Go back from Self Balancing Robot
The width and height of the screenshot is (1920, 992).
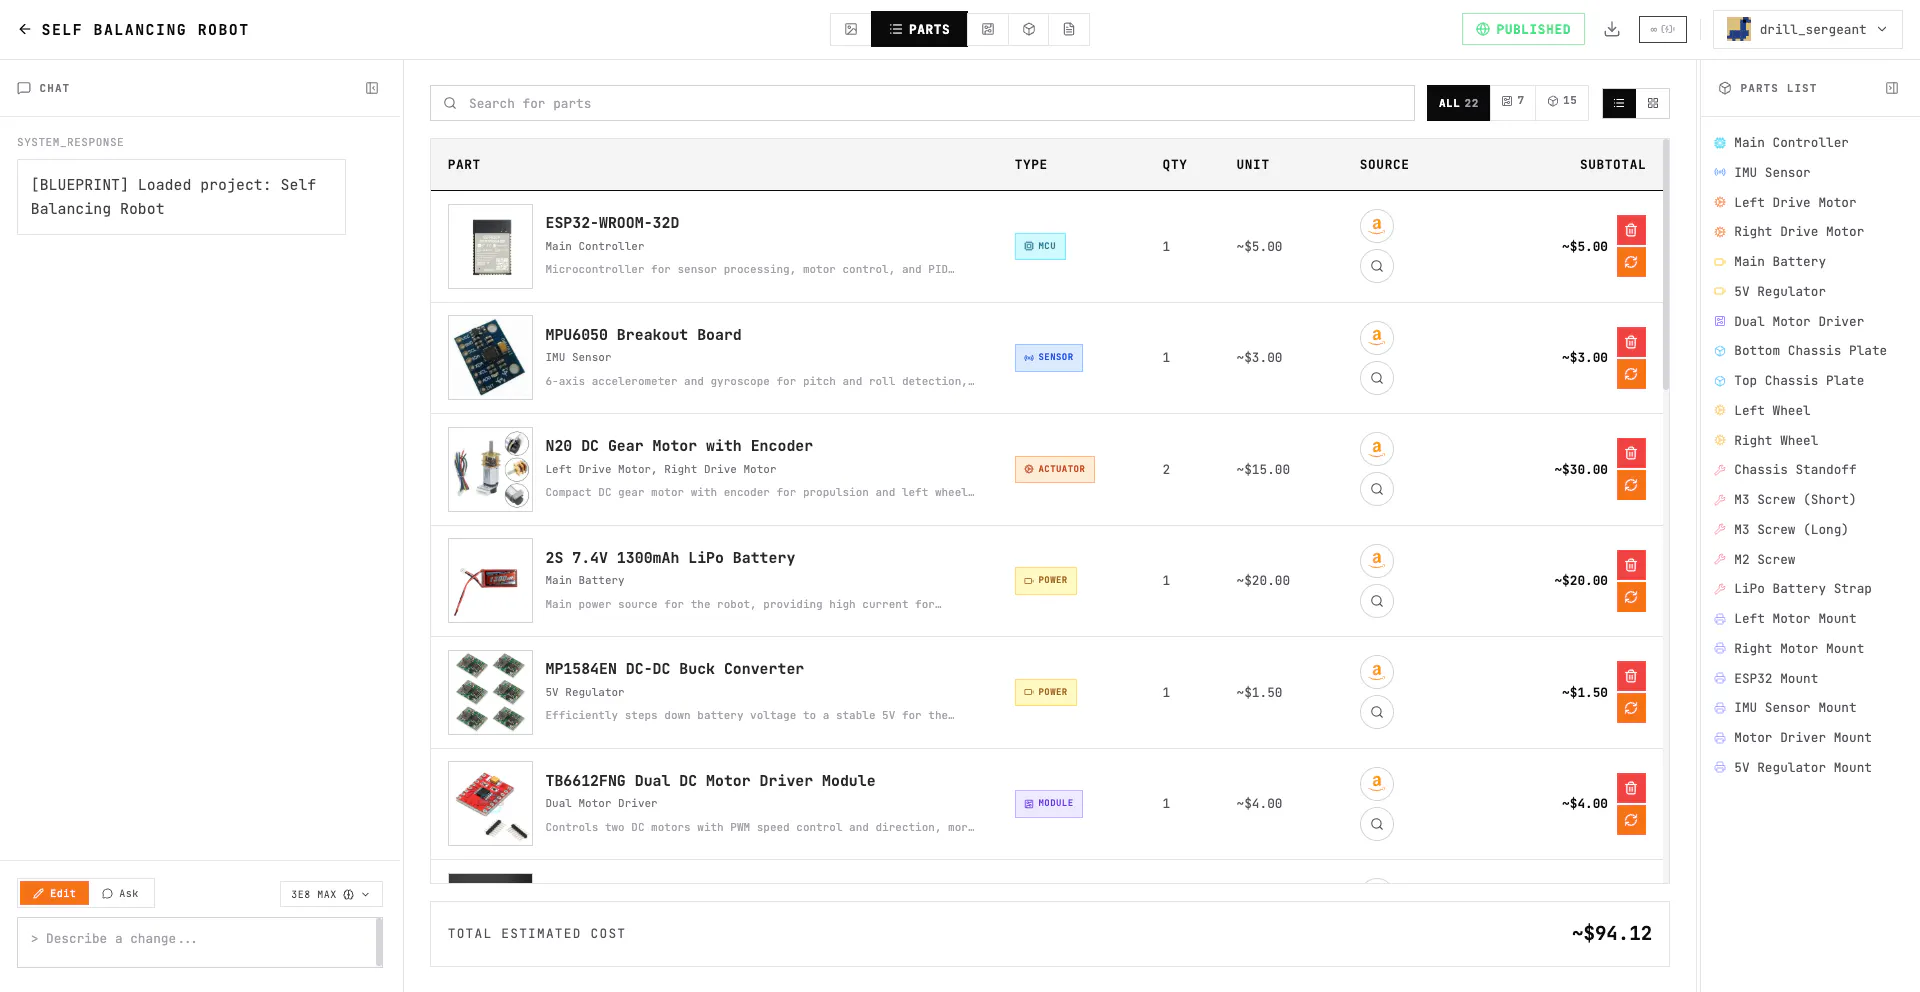pyautogui.click(x=25, y=29)
